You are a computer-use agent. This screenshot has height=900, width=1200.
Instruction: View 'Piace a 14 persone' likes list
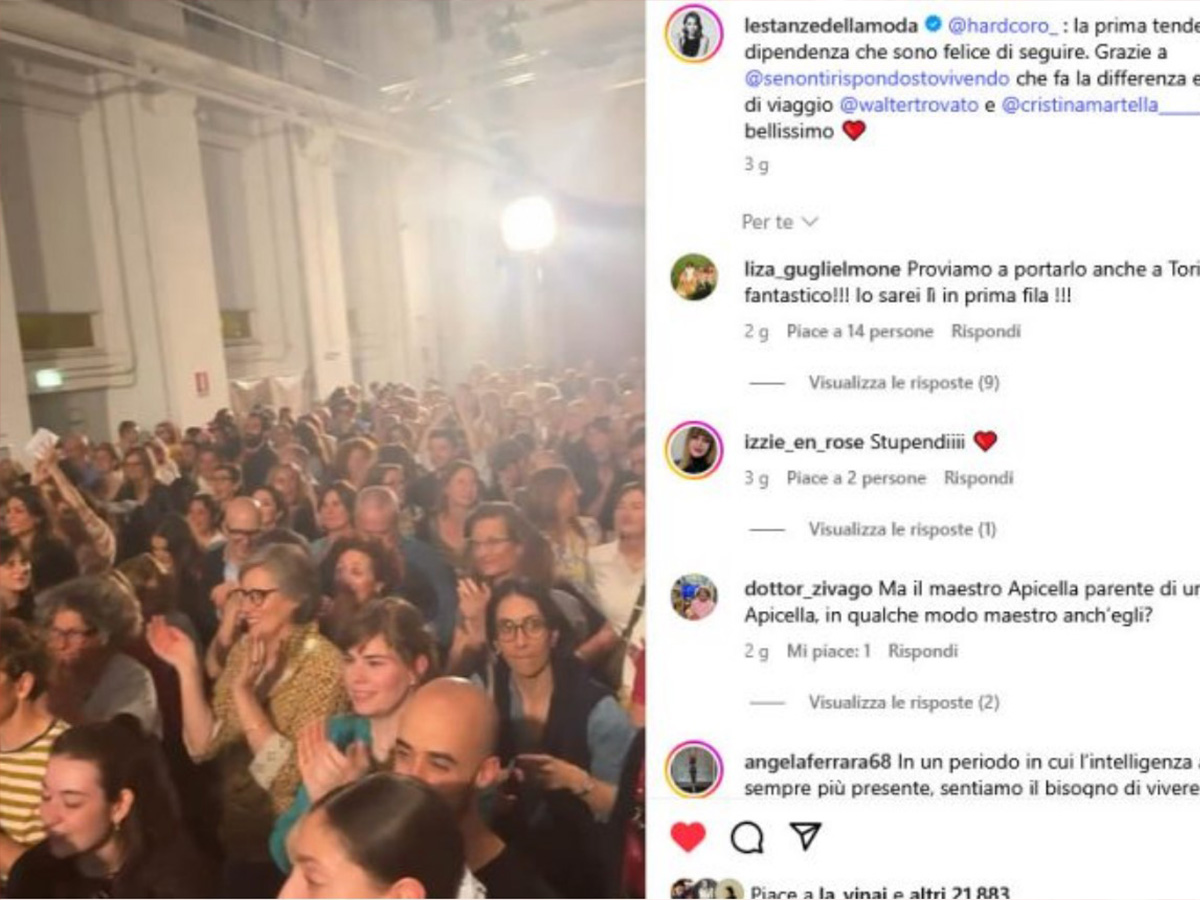point(860,331)
